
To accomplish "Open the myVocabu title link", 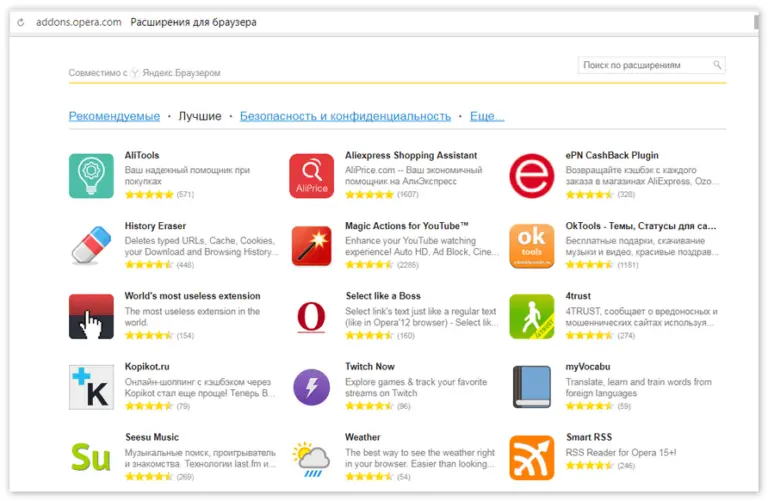I will (x=588, y=366).
